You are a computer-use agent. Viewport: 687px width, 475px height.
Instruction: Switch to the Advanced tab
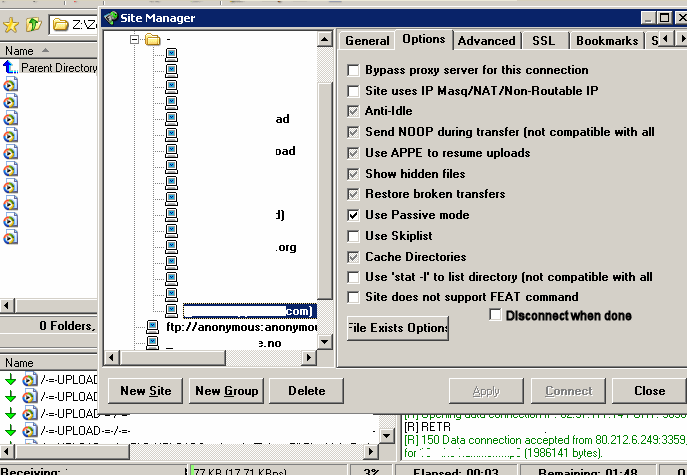pyautogui.click(x=486, y=41)
